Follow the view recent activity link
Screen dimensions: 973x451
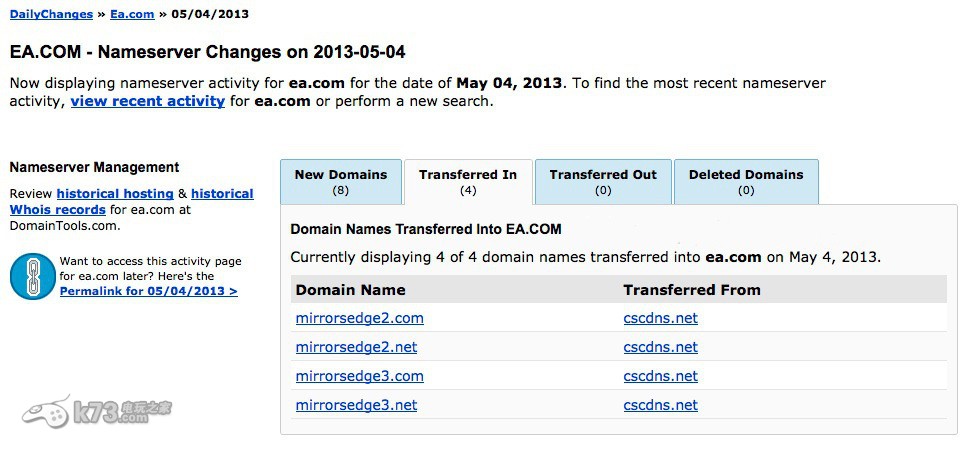point(147,101)
